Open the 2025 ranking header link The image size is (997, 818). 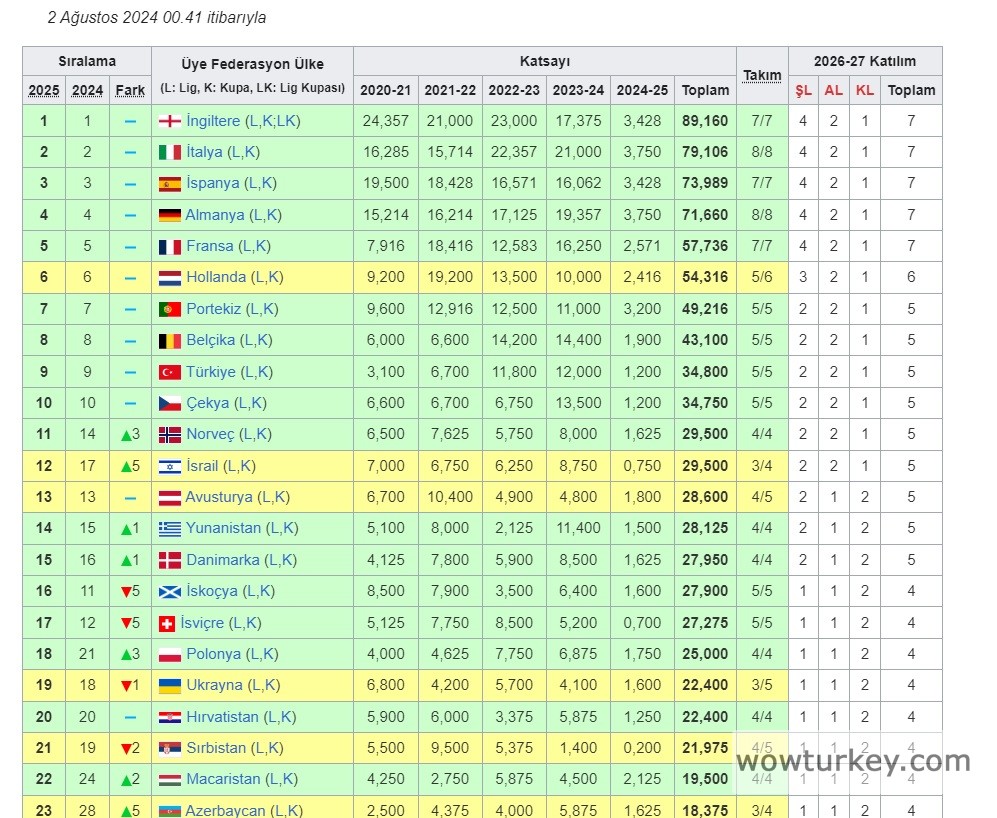[x=44, y=90]
